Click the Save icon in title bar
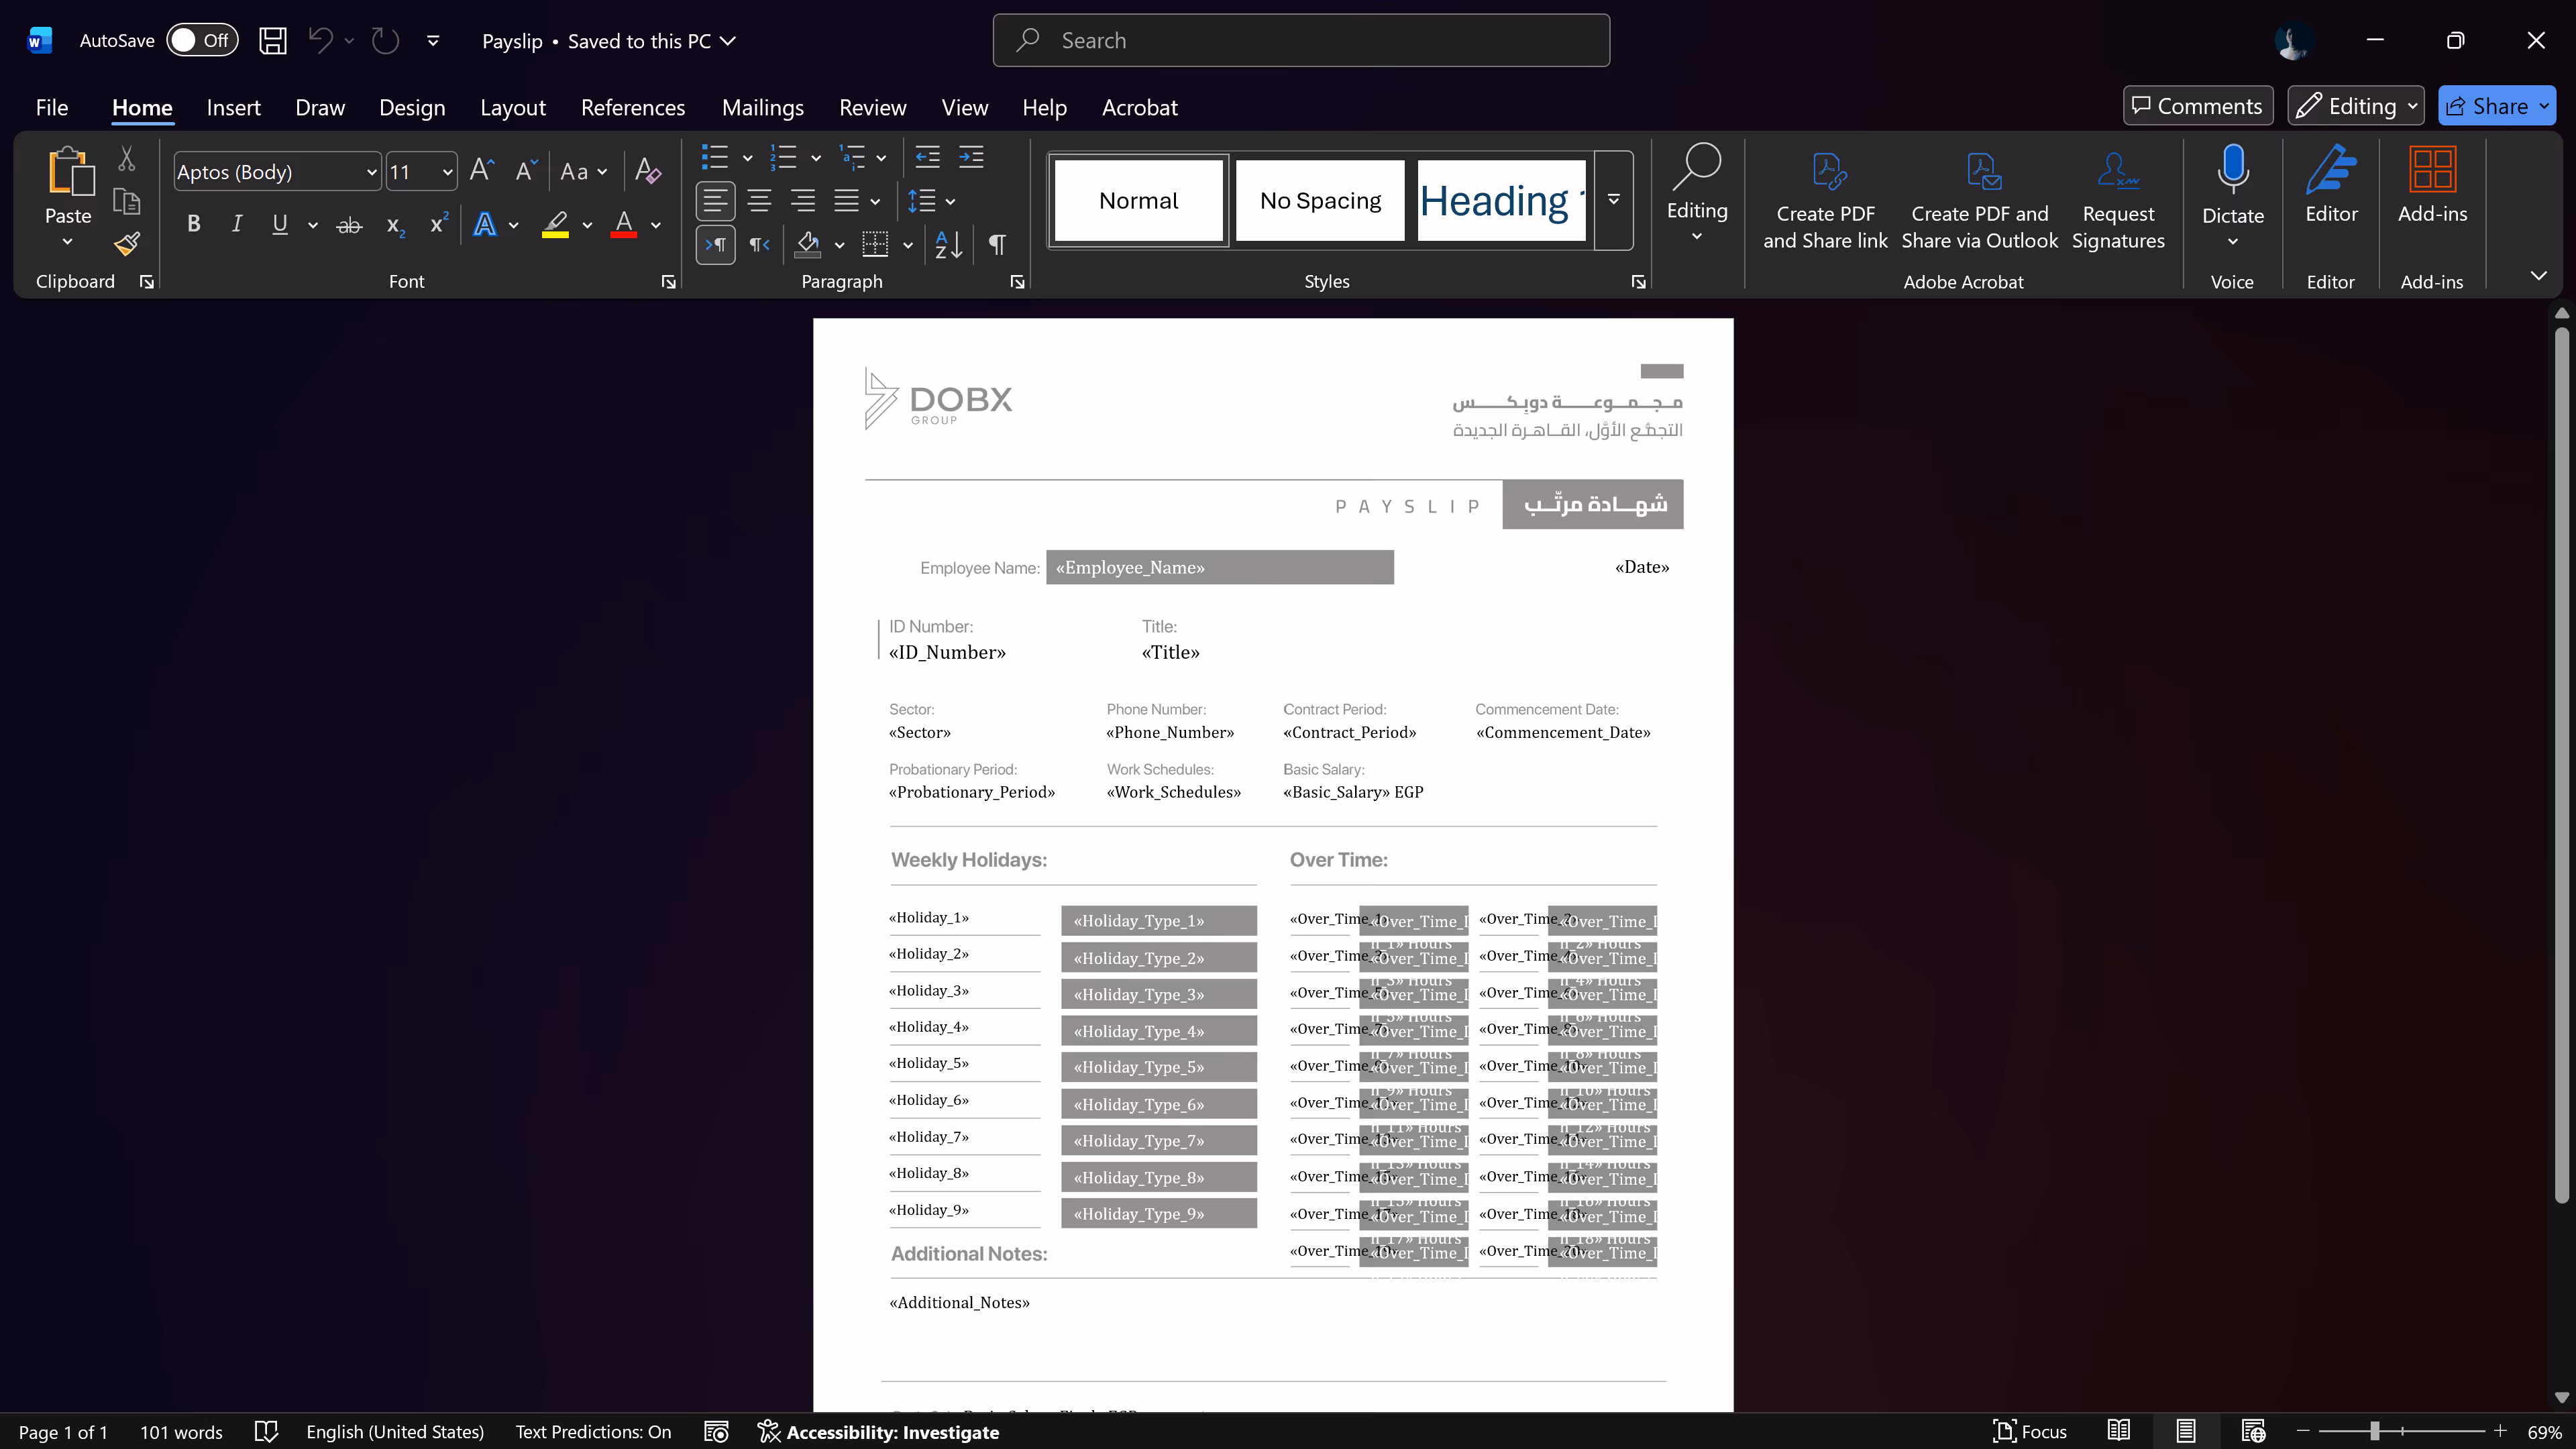2576x1449 pixels. coord(273,41)
